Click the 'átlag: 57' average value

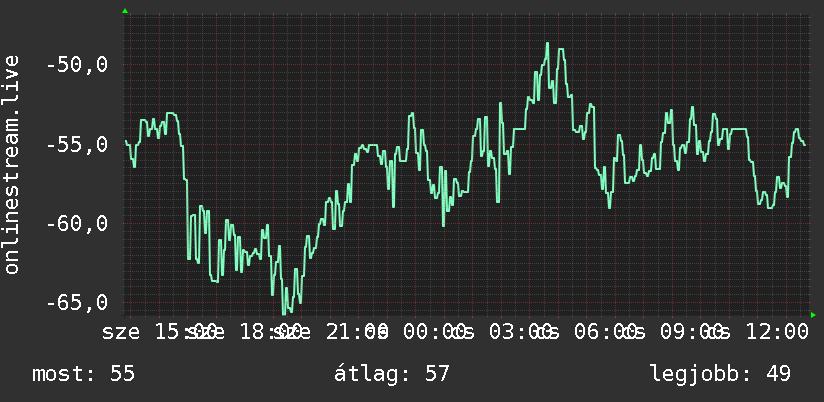coord(392,374)
